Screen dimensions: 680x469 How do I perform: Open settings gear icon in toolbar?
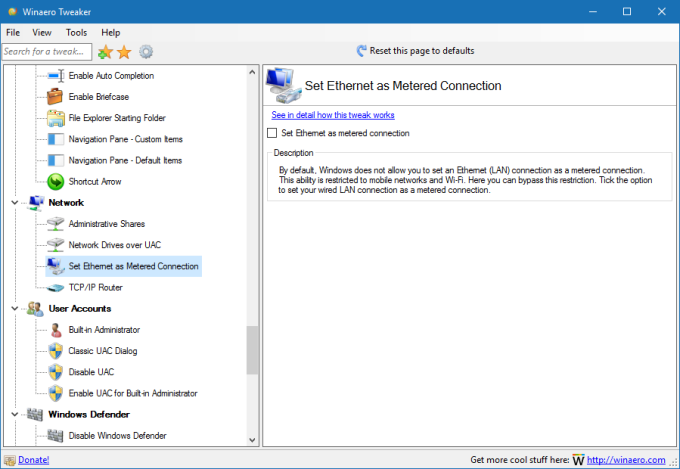coord(146,52)
